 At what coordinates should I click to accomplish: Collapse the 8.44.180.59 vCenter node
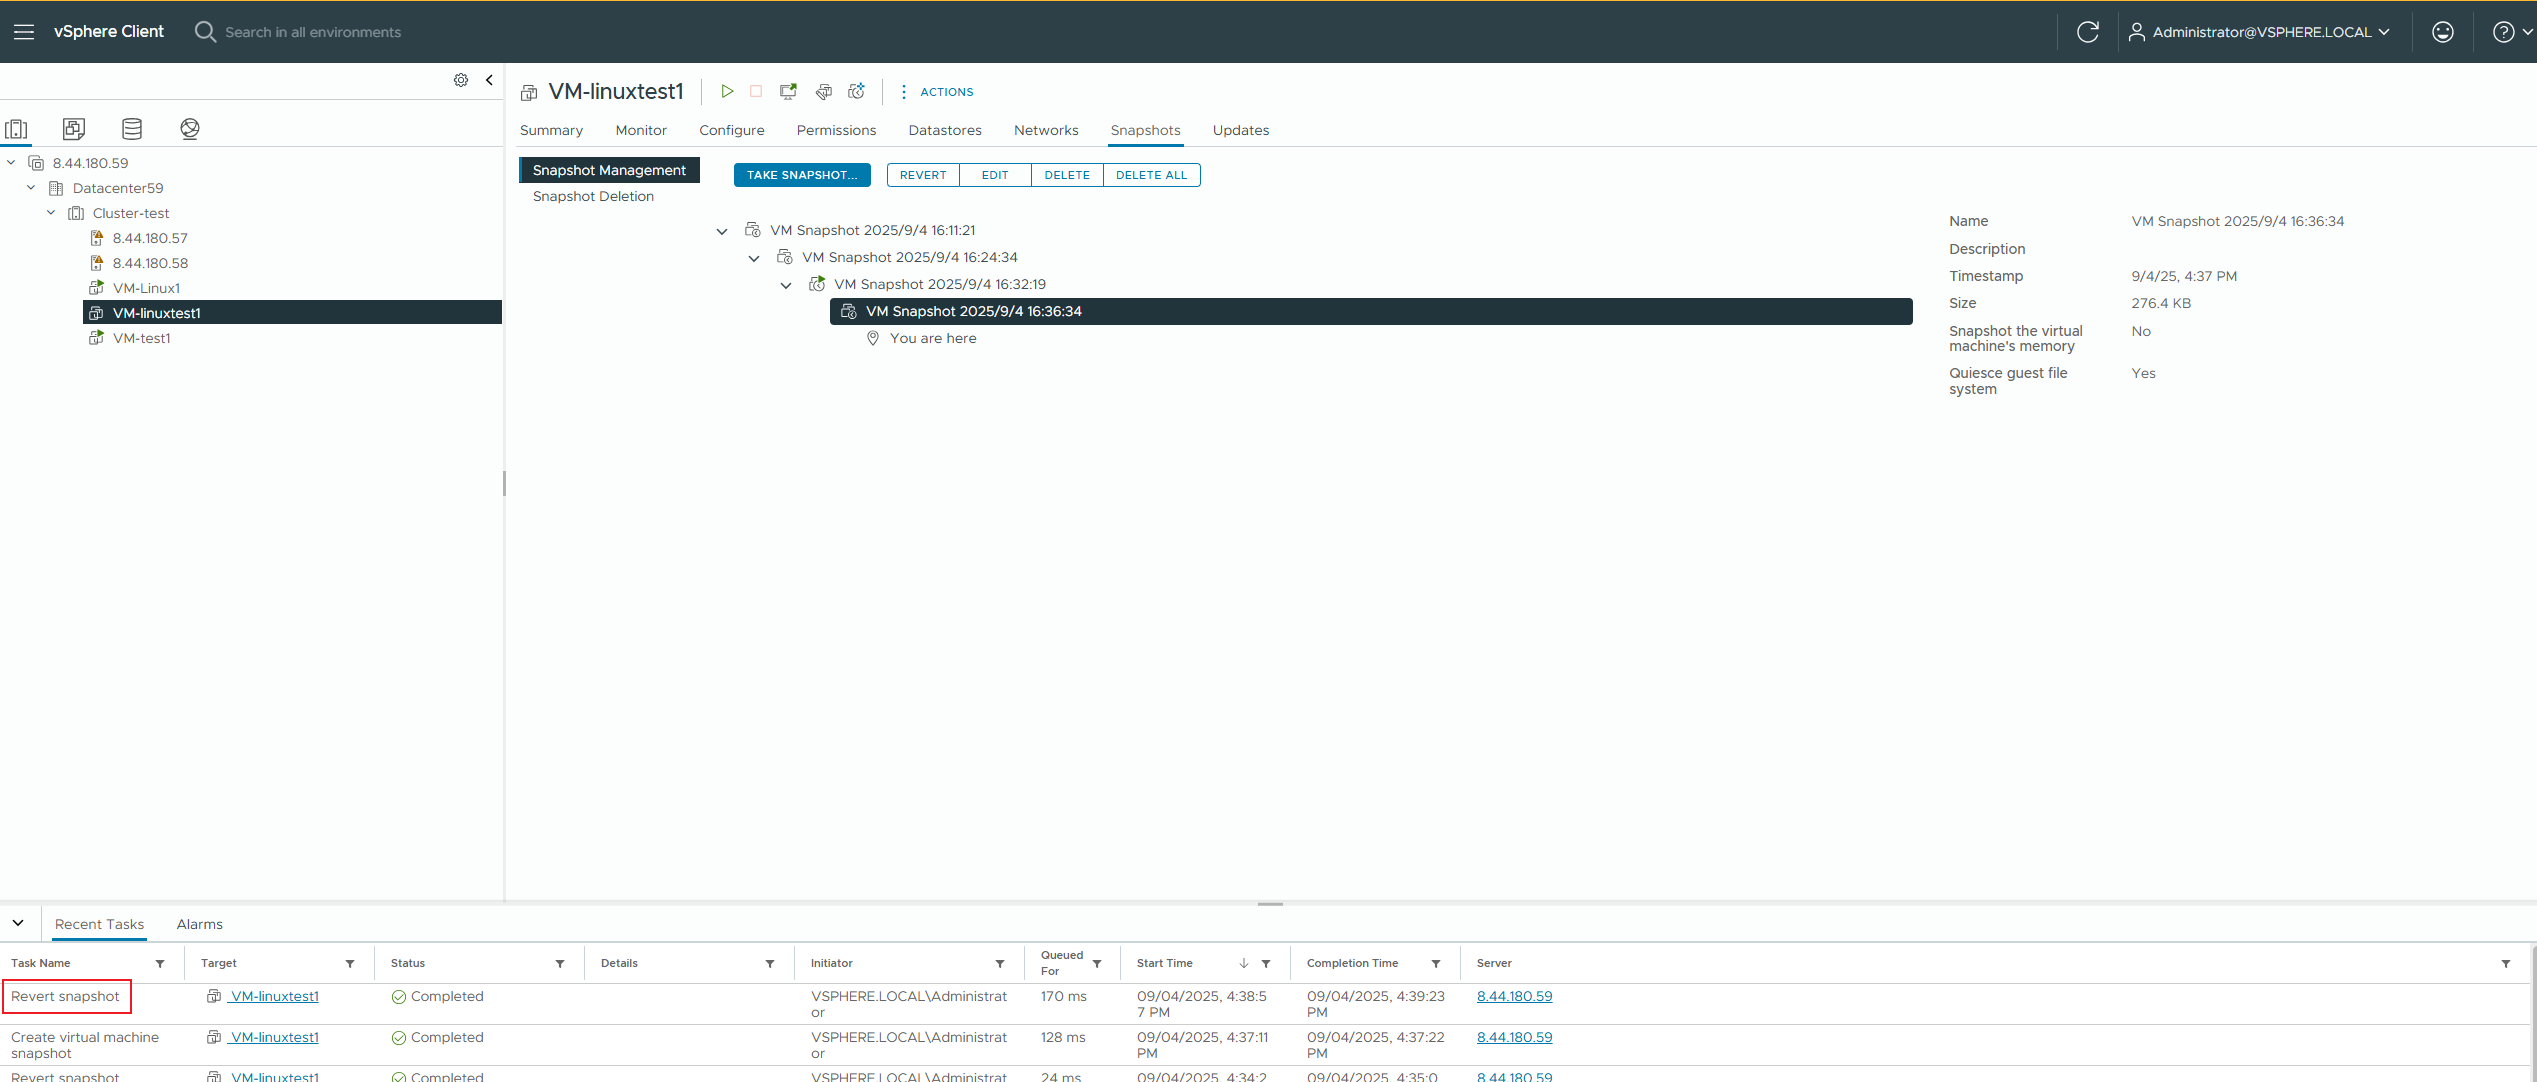point(11,162)
